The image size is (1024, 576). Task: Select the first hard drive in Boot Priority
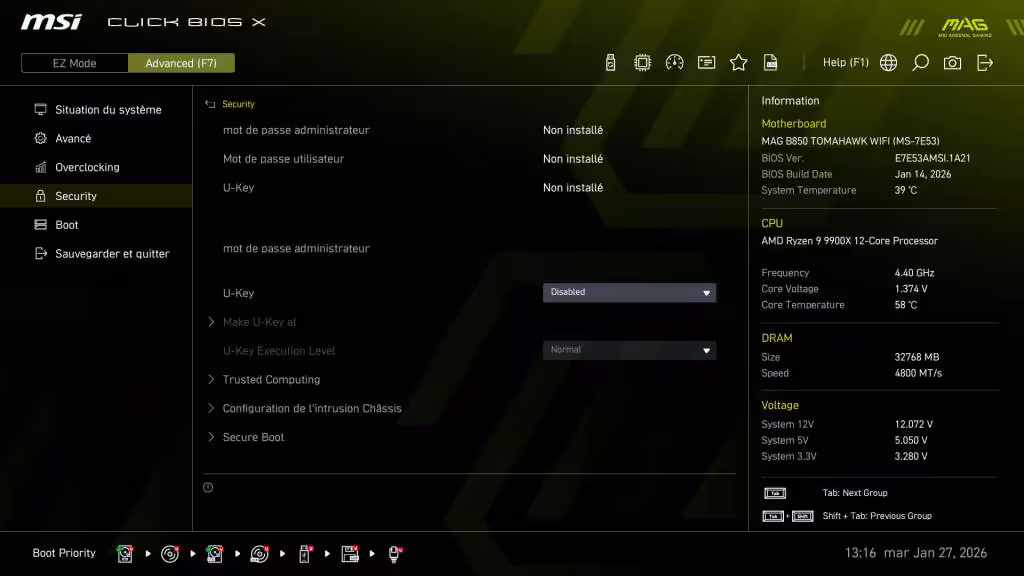[x=124, y=552]
